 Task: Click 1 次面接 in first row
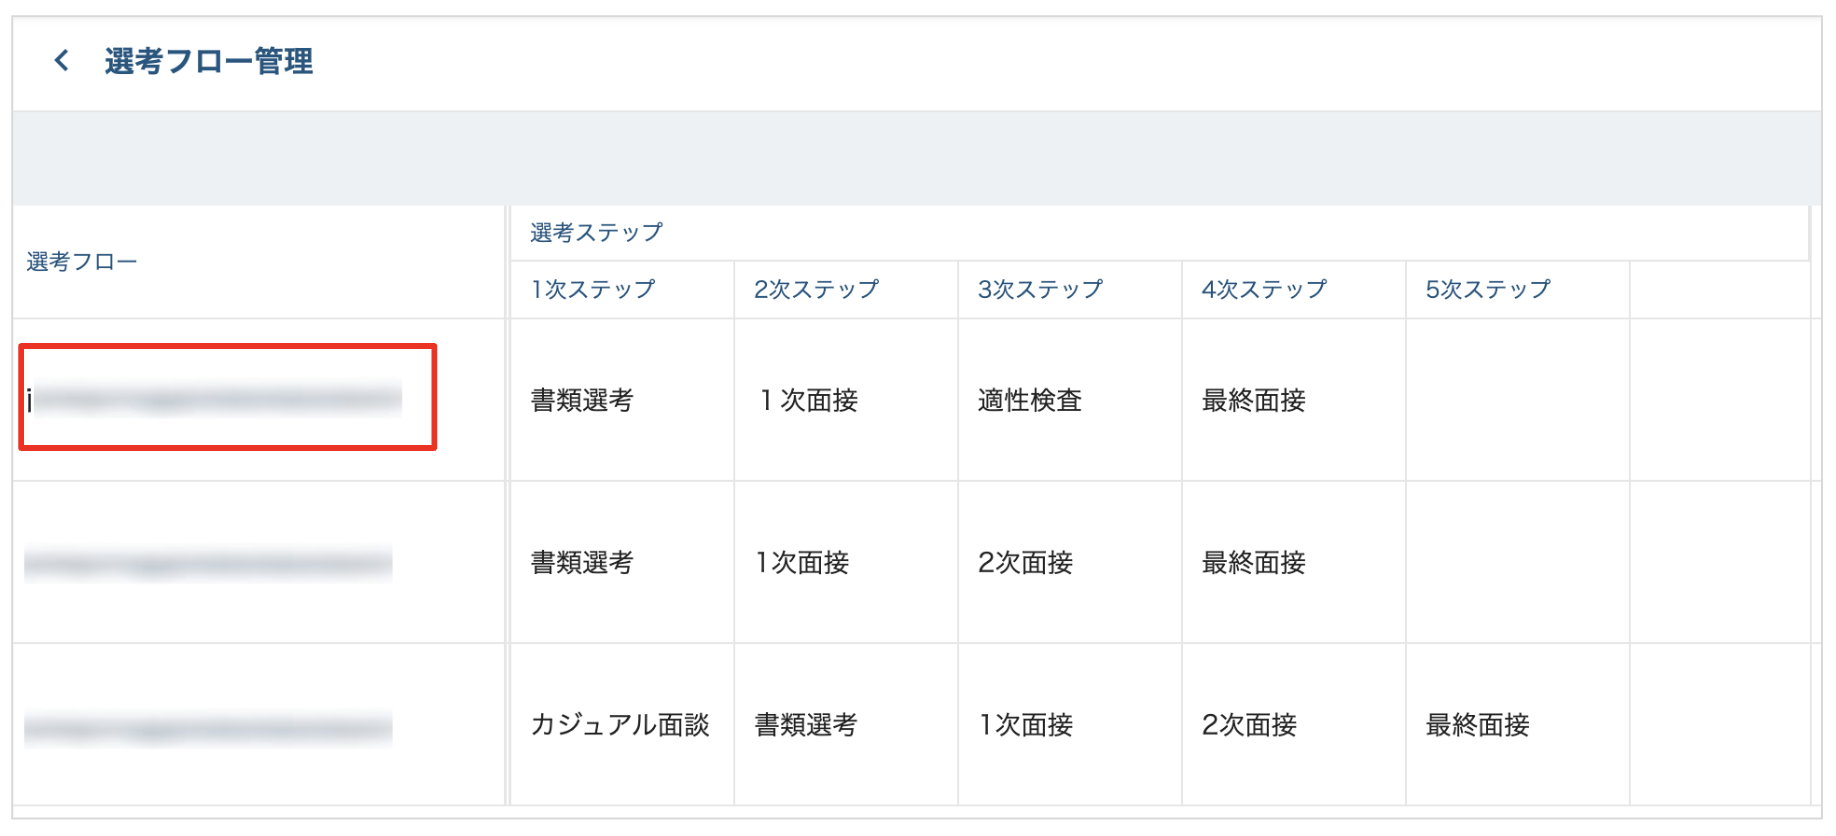(x=809, y=401)
